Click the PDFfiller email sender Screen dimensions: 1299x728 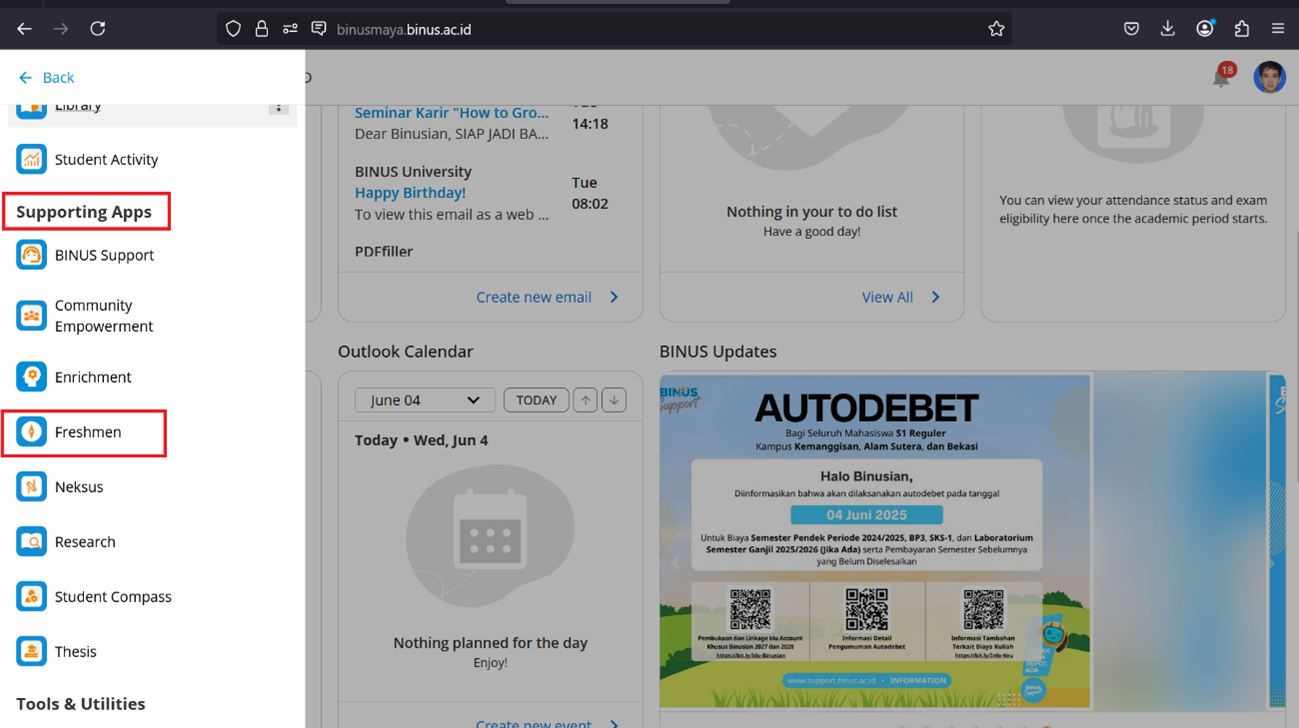pyautogui.click(x=384, y=251)
